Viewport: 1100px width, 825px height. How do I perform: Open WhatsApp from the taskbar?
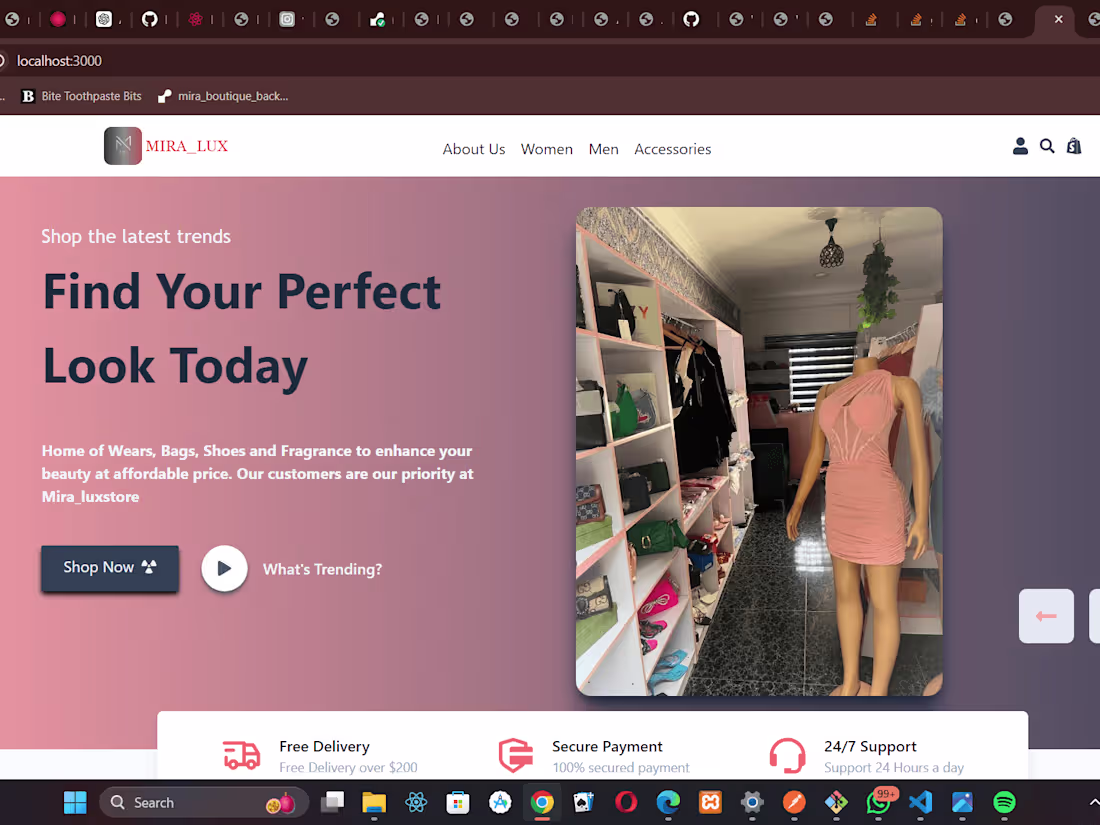tap(877, 803)
